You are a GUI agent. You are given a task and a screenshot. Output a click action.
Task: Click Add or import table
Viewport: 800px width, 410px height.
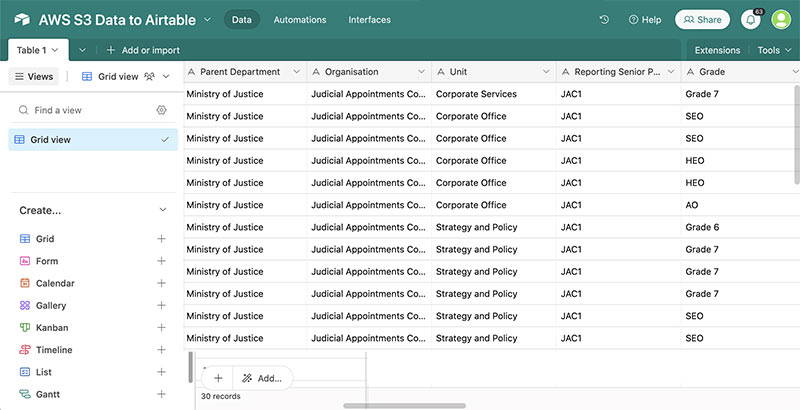[x=143, y=50]
